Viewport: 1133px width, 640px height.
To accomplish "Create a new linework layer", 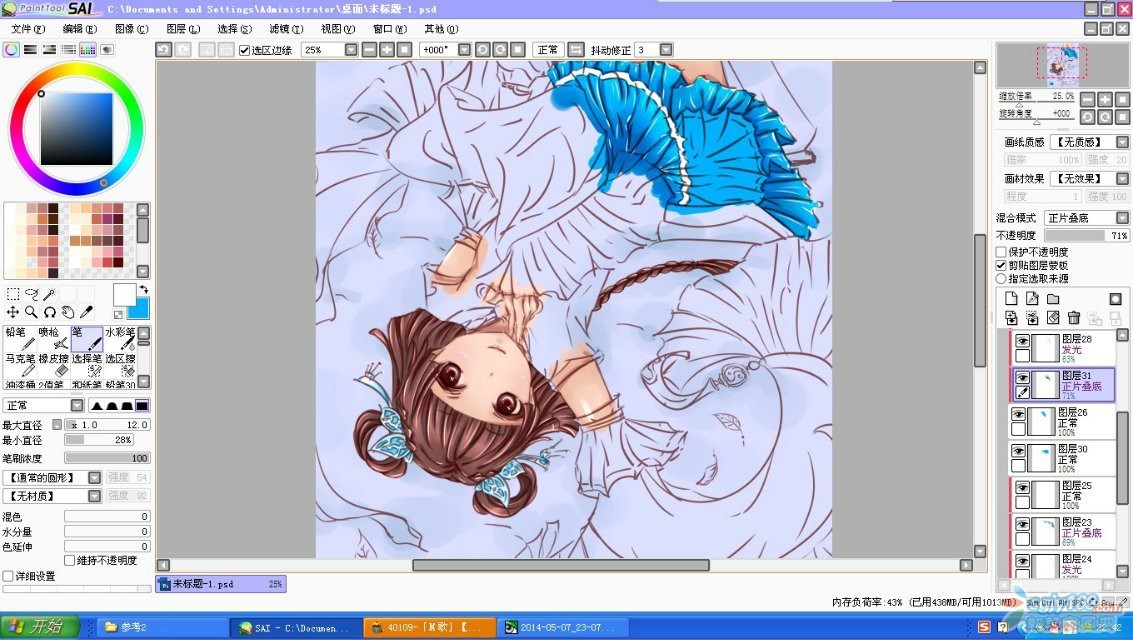I will click(x=1032, y=298).
